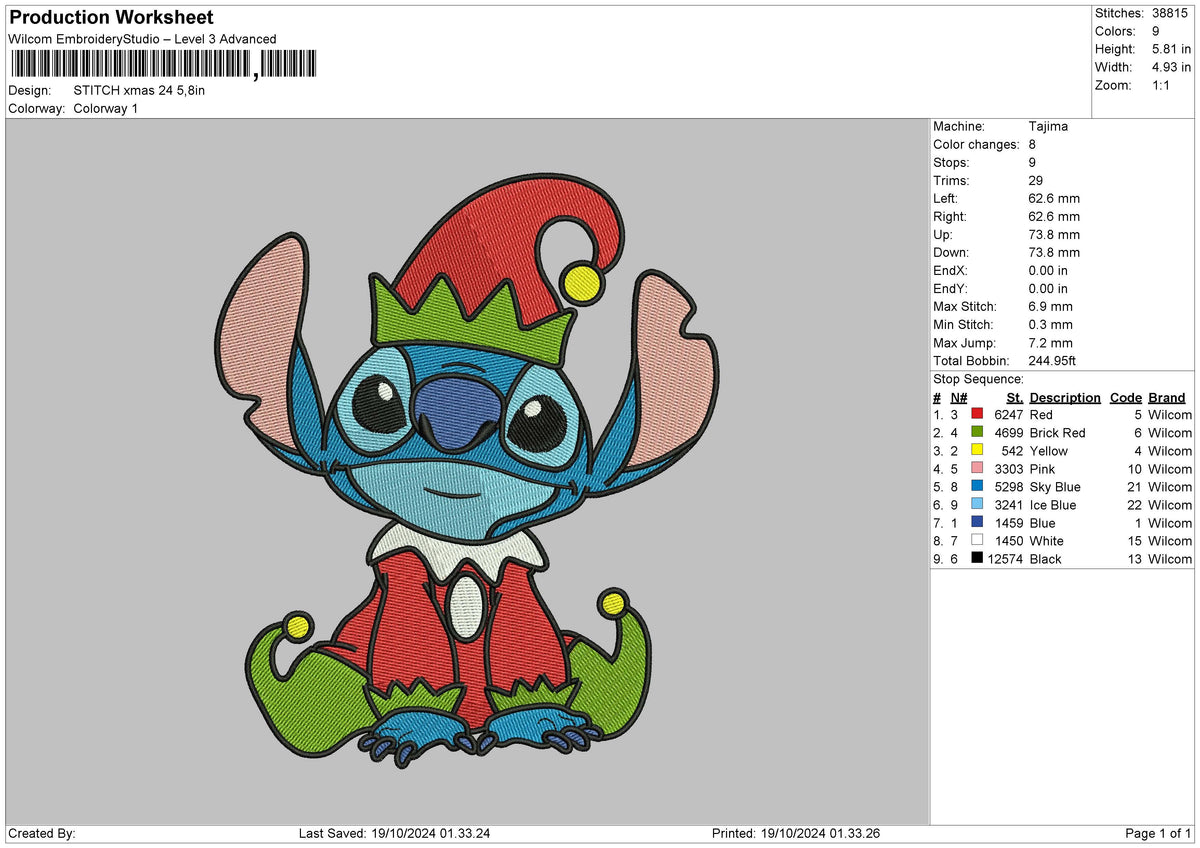
Task: Pick the Ice Blue thread swatch
Action: [977, 504]
